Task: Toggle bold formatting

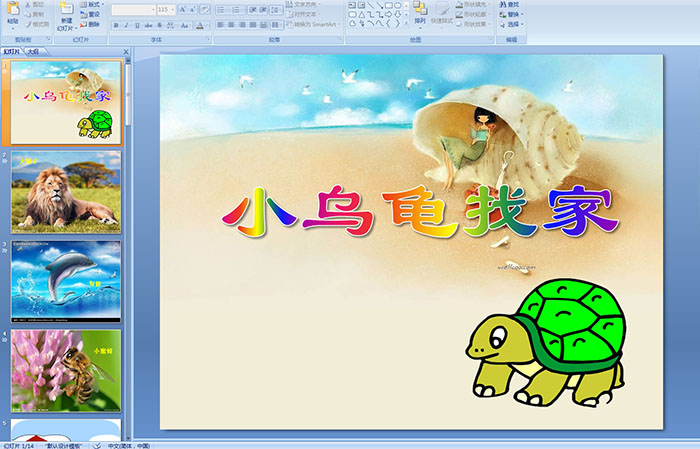Action: click(x=116, y=25)
